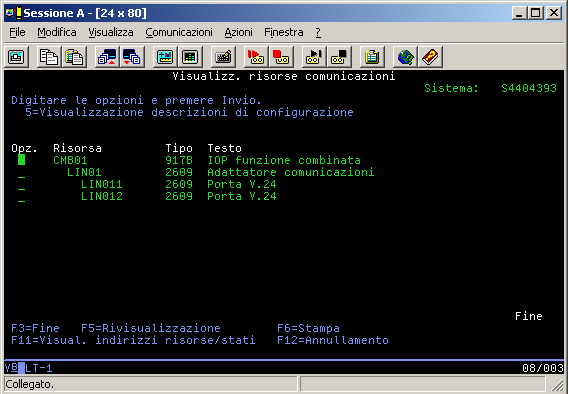The height and width of the screenshot is (394, 568).
Task: Click the F5=Rivisualizzazione function key text
Action: point(151,328)
